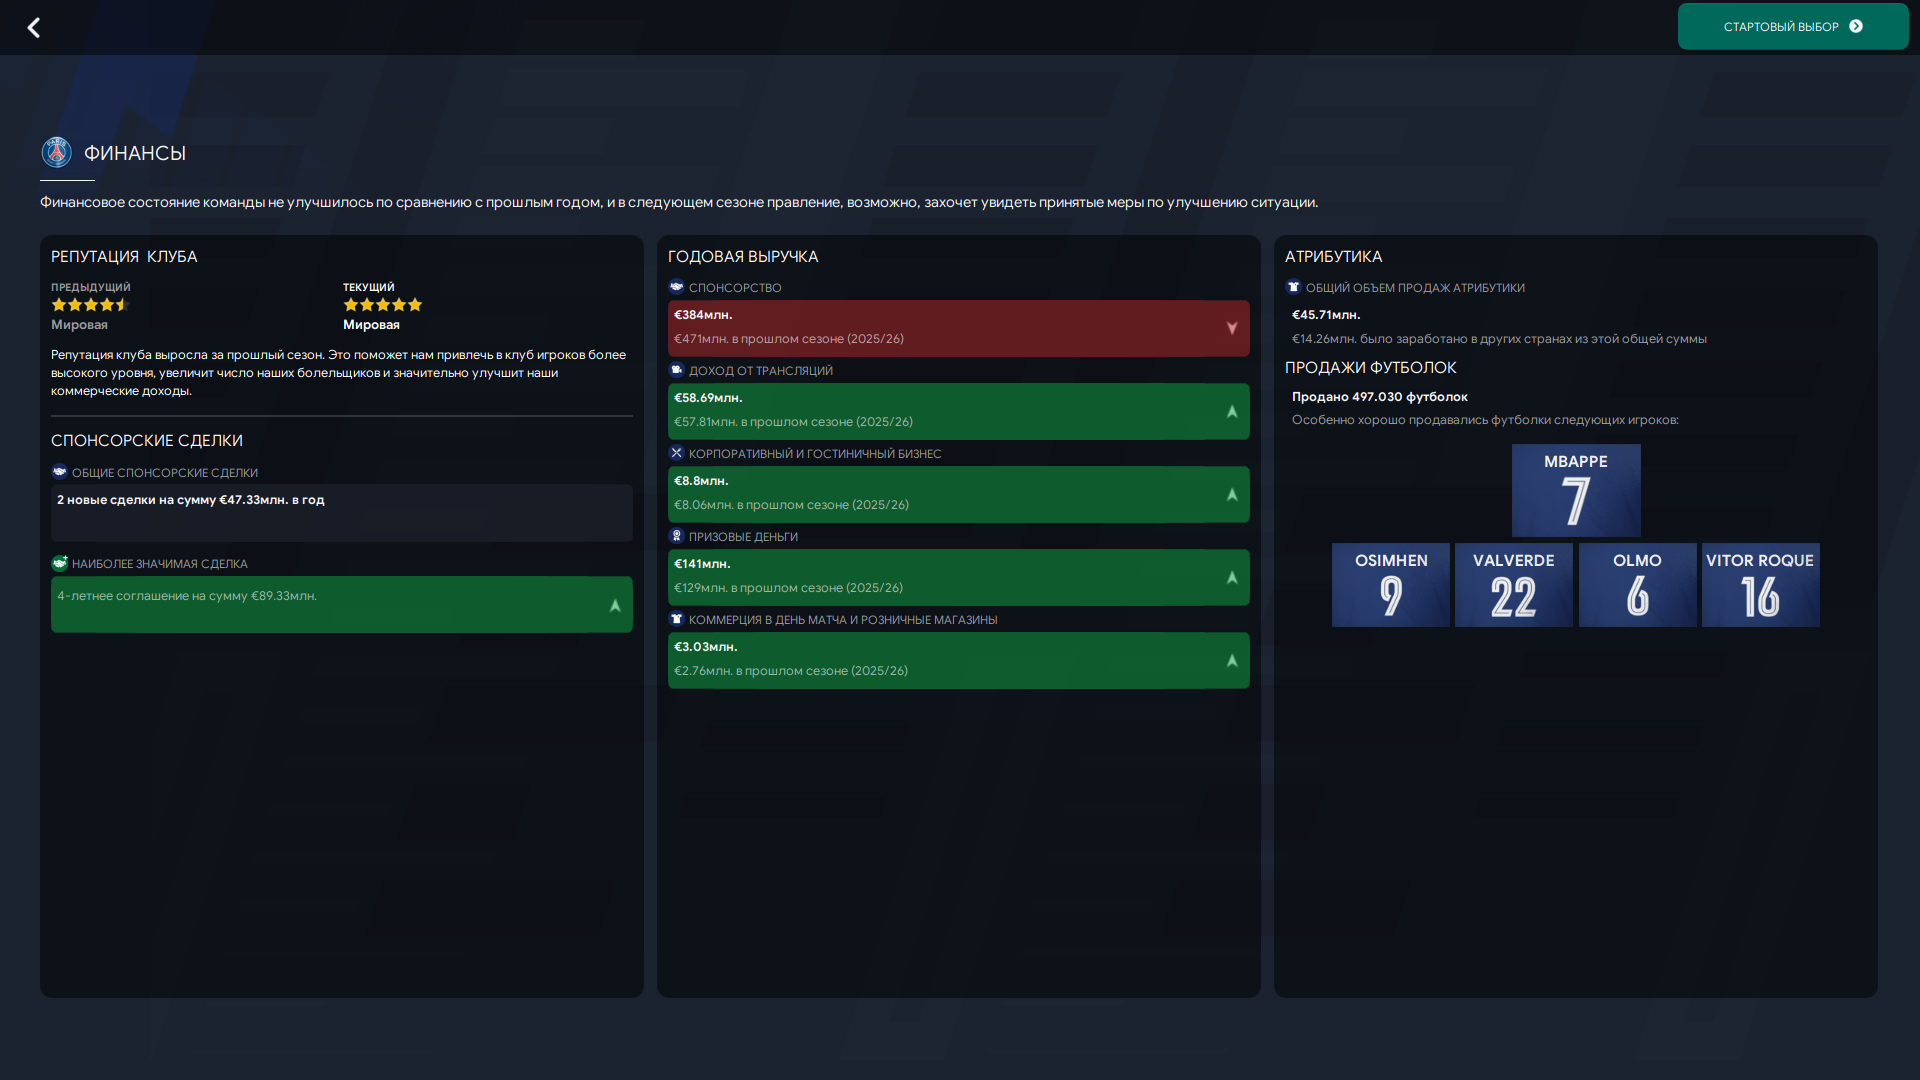This screenshot has width=1920, height=1080.
Task: Click the current reputation five-star rating
Action: pyautogui.click(x=383, y=305)
